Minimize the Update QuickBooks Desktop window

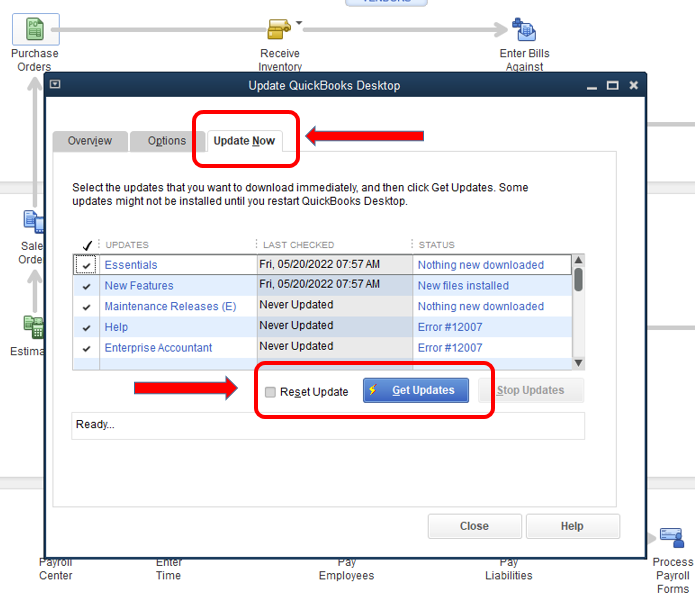(592, 86)
